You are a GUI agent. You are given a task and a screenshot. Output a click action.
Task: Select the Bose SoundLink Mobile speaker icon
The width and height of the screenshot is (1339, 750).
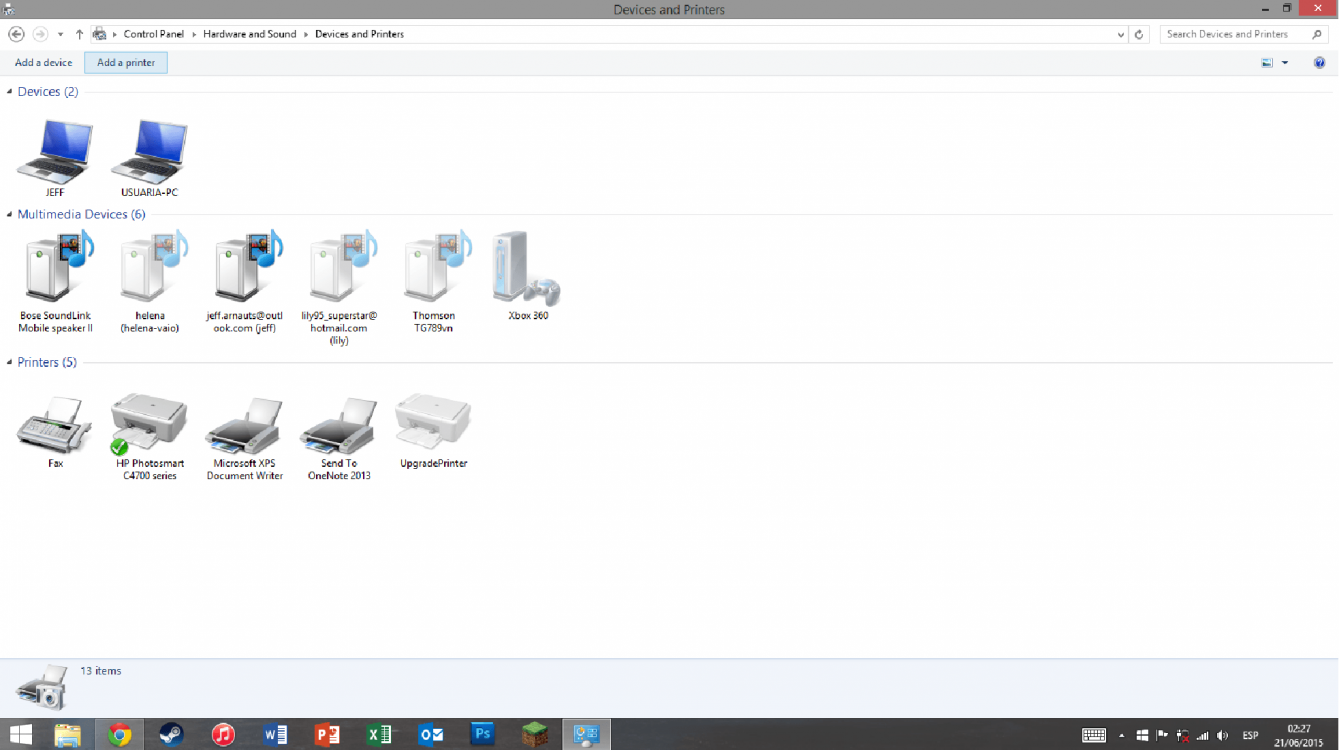point(56,267)
